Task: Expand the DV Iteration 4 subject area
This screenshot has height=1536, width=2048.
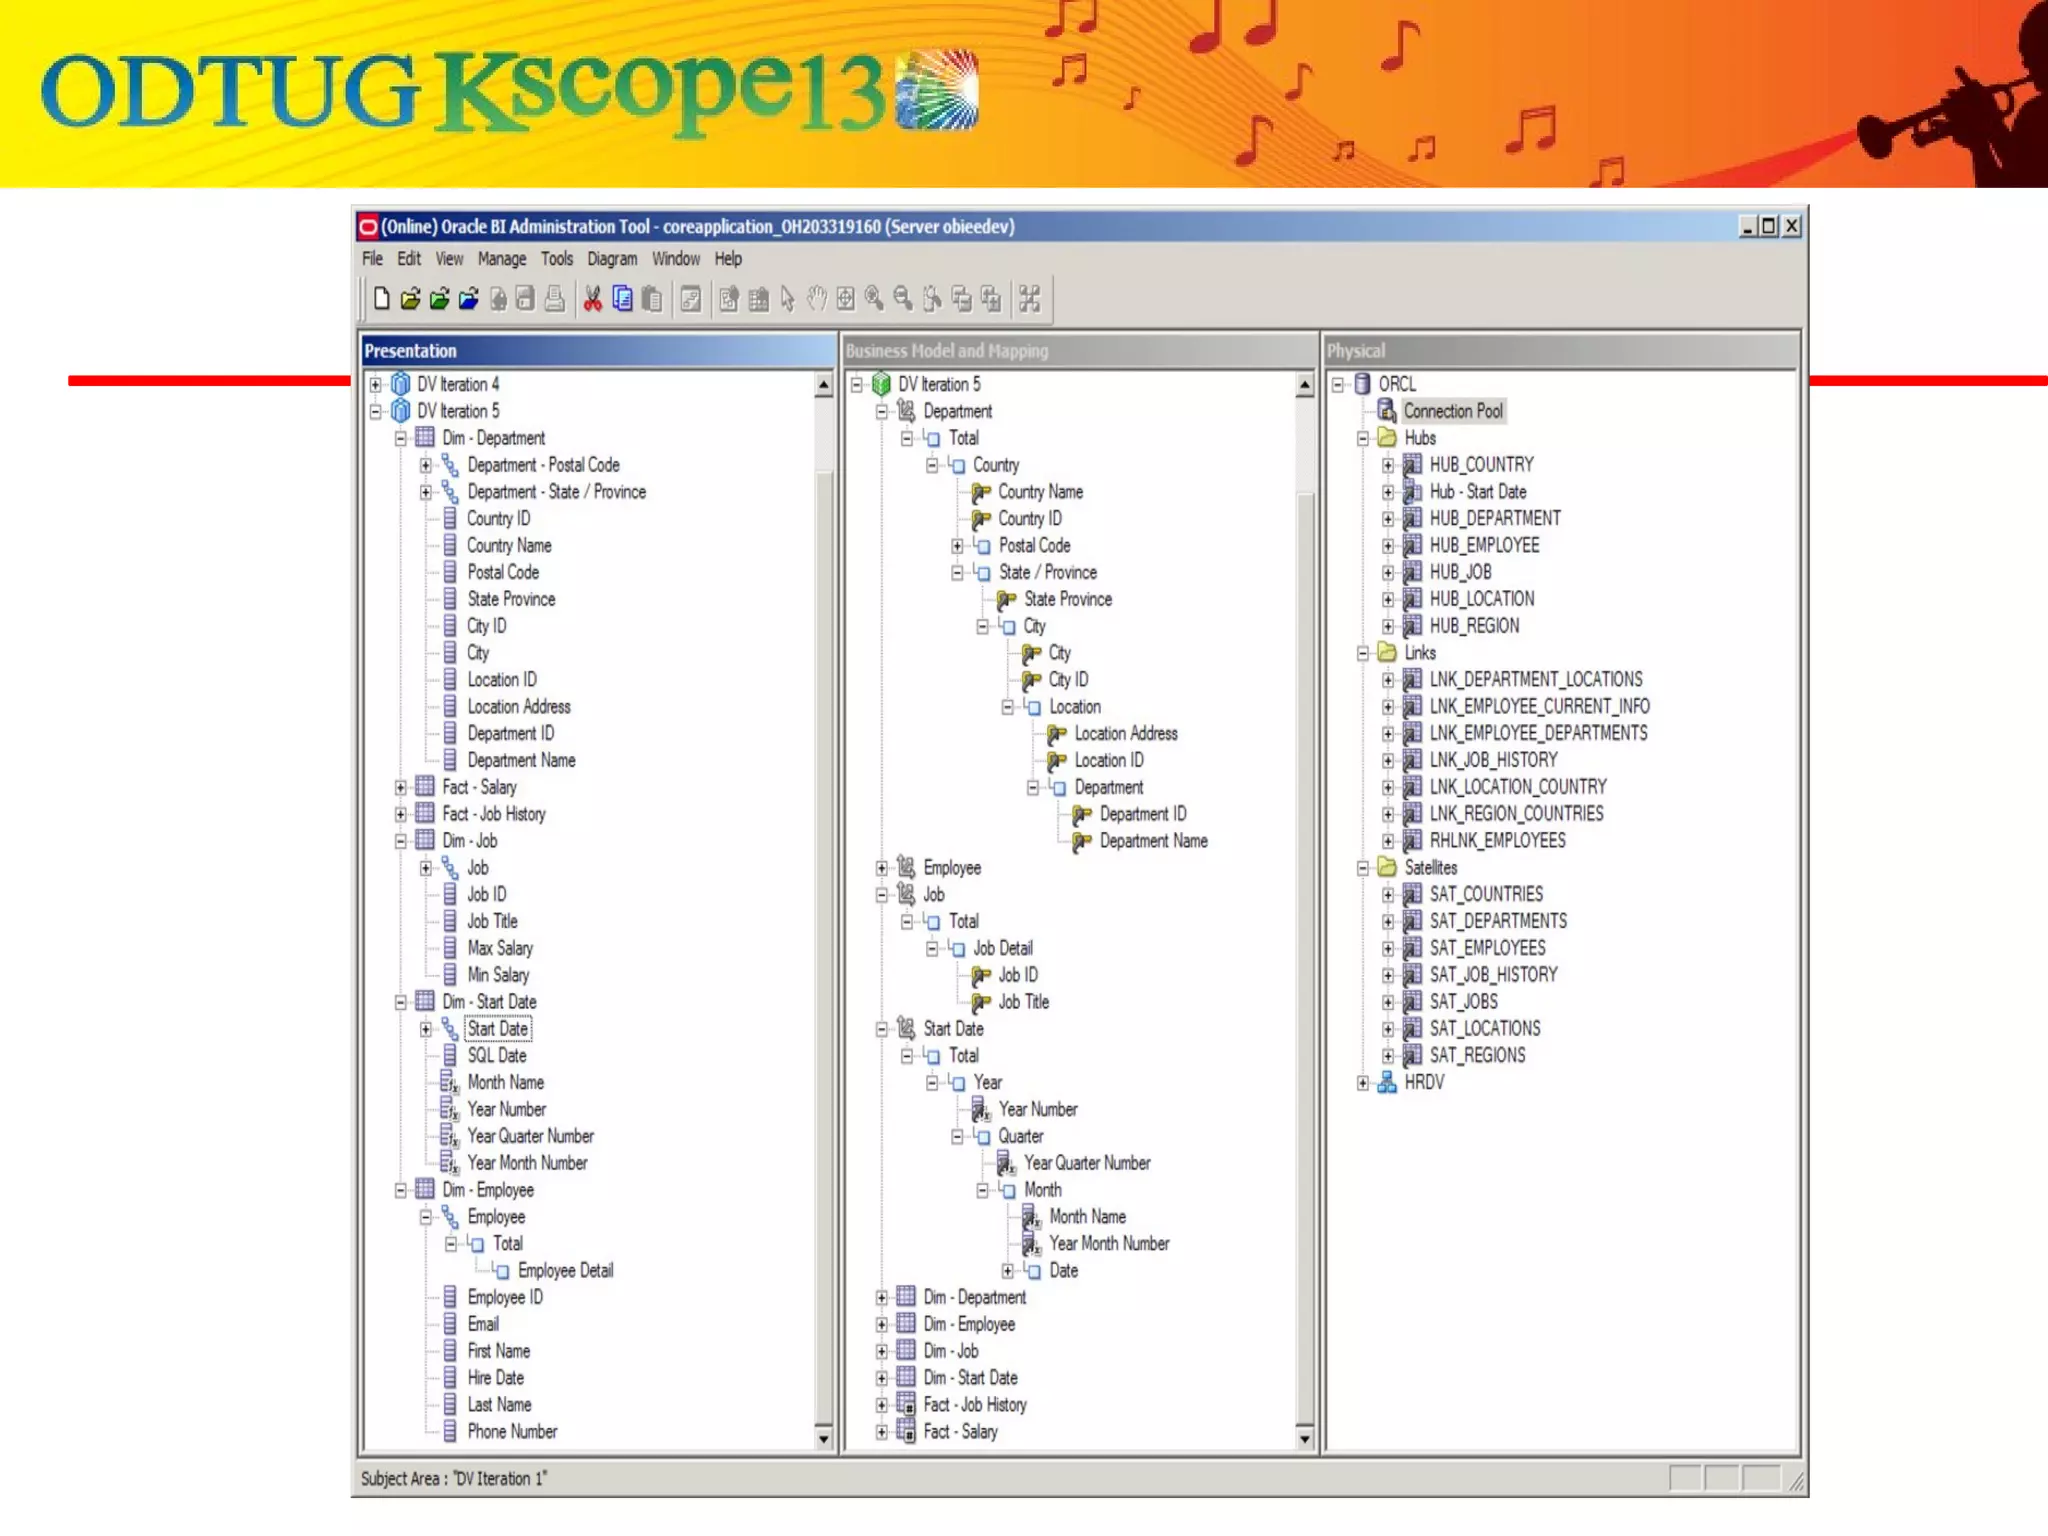Action: 376,384
